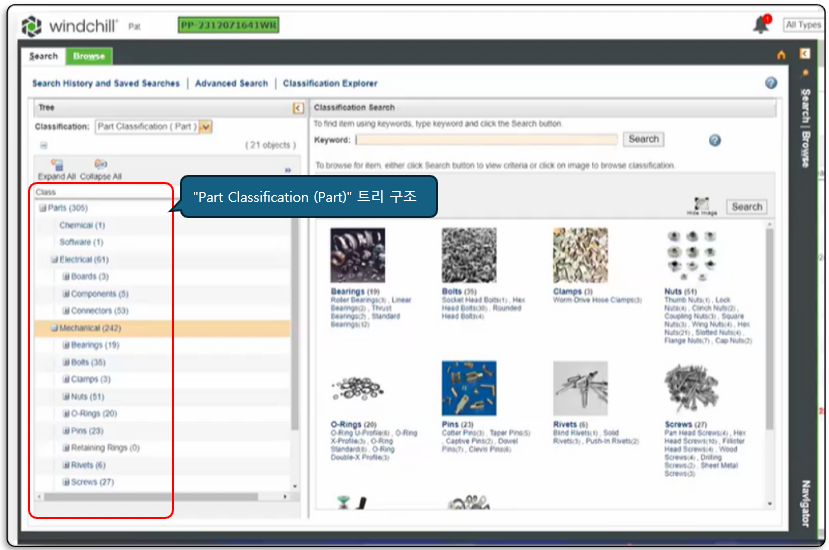Select Retaining Rings (0) in the tree
The image size is (829, 550).
[105, 448]
